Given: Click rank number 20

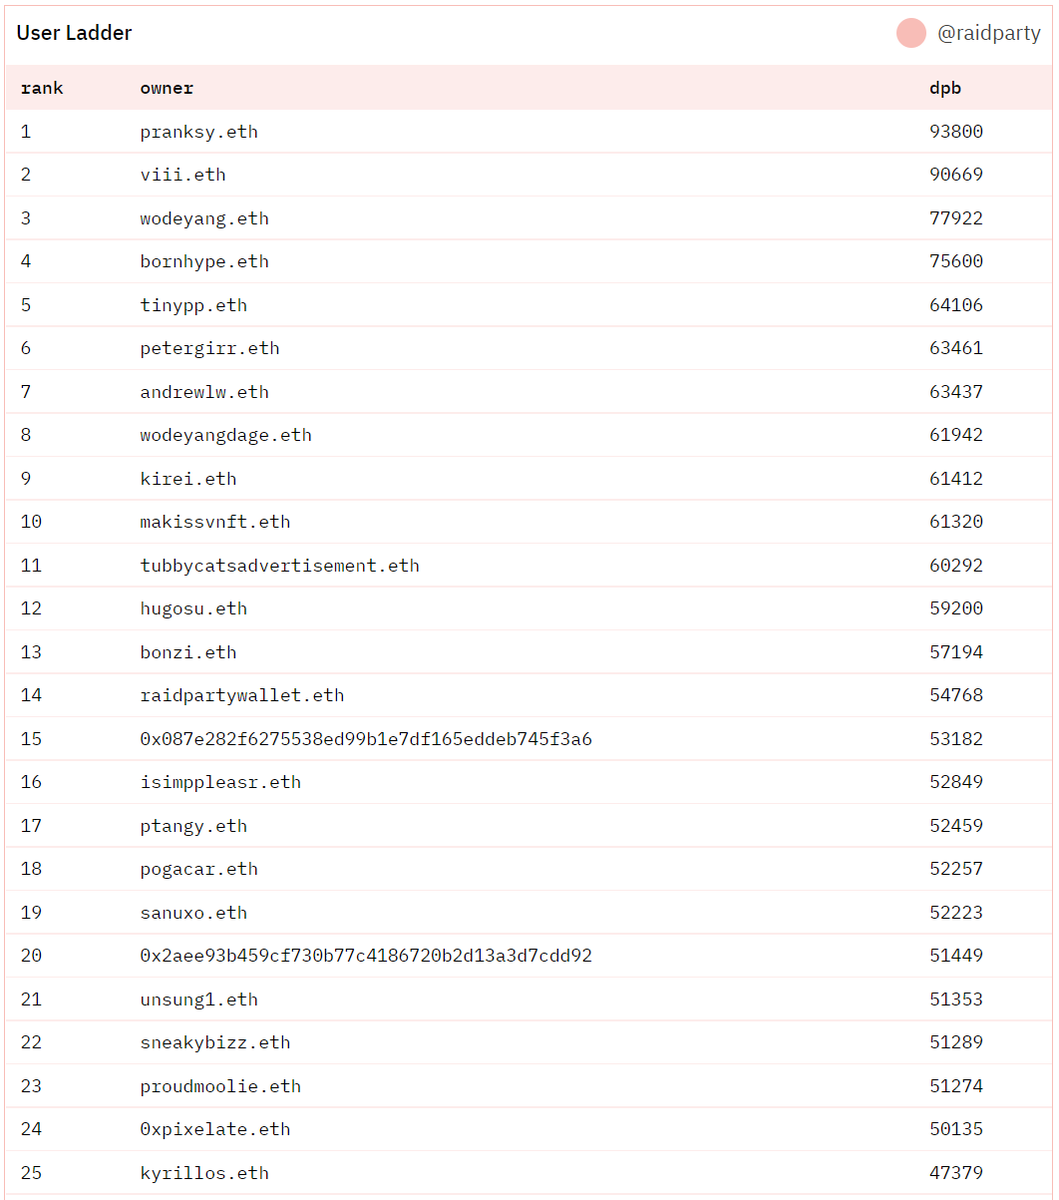Looking at the screenshot, I should 31,956.
